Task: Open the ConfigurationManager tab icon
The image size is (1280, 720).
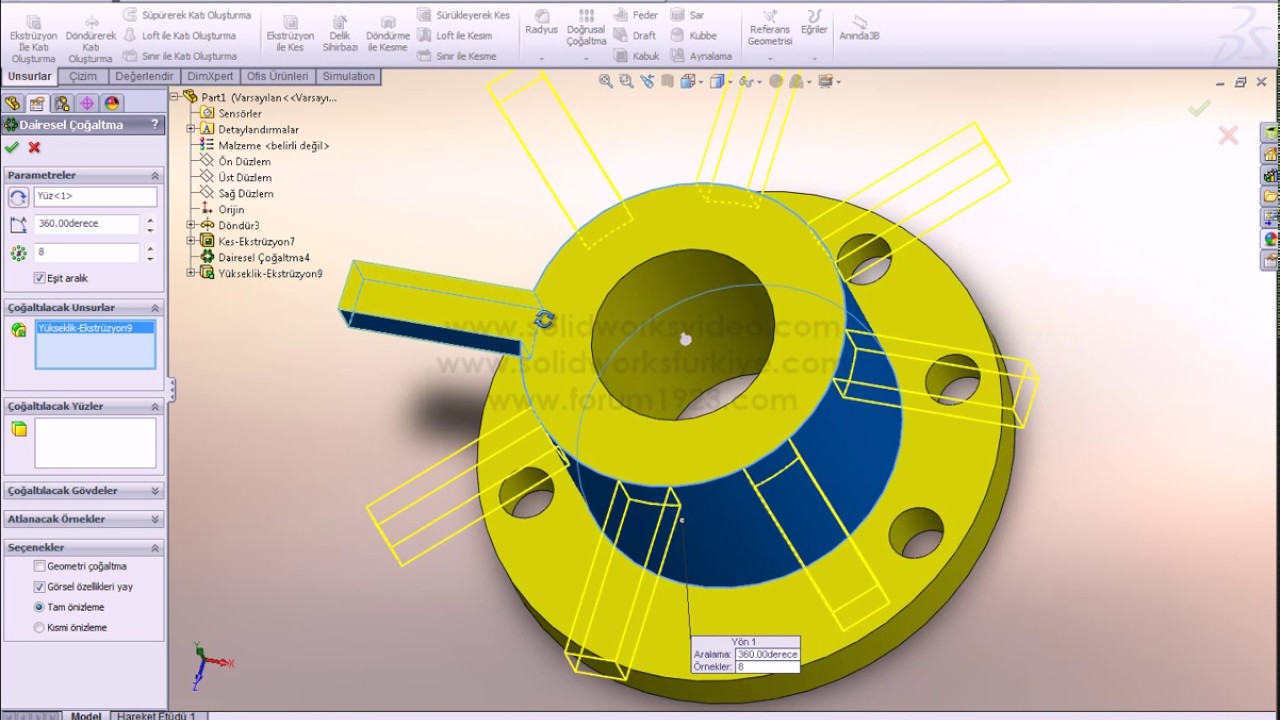Action: tap(63, 103)
